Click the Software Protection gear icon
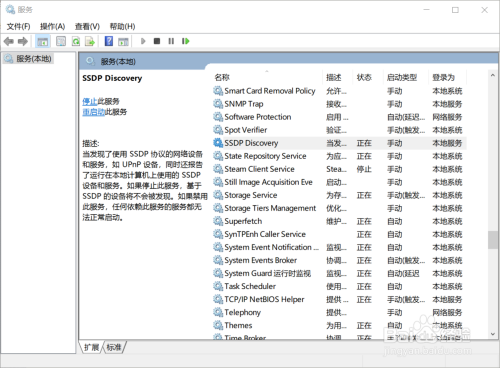Viewport: 500px width, 368px height. pyautogui.click(x=218, y=117)
